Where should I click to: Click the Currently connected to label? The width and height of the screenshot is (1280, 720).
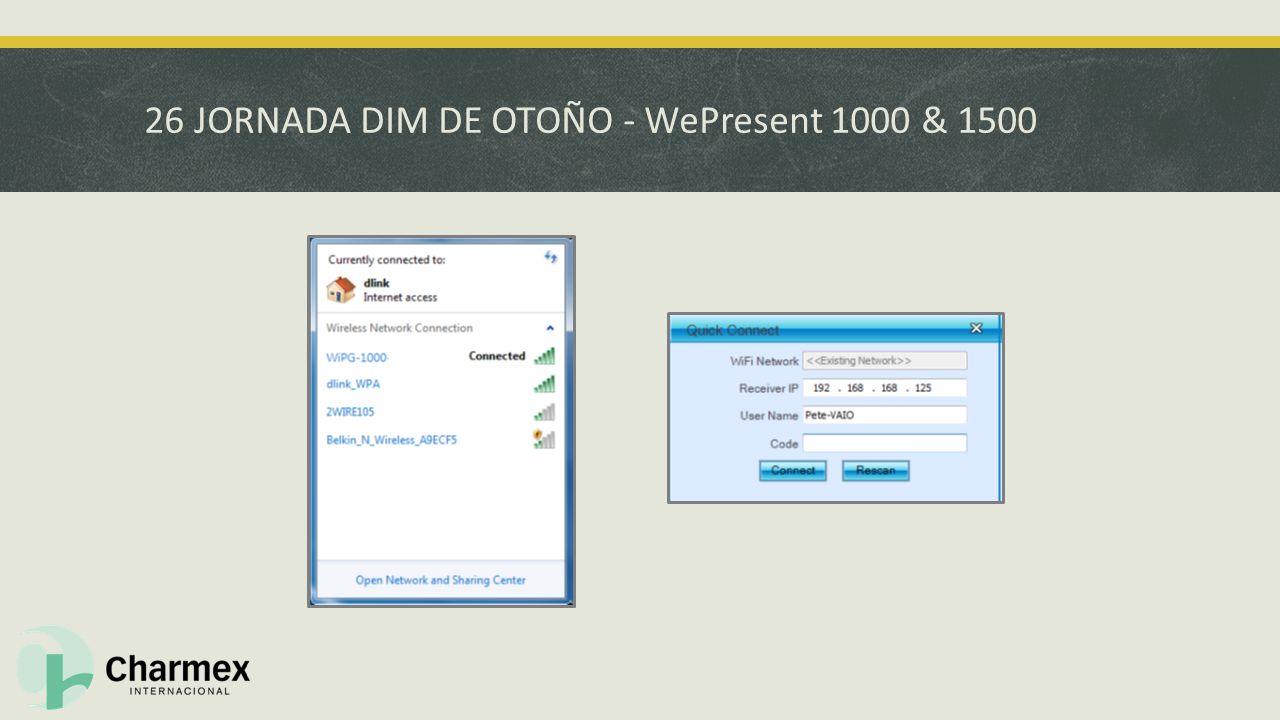(x=387, y=260)
